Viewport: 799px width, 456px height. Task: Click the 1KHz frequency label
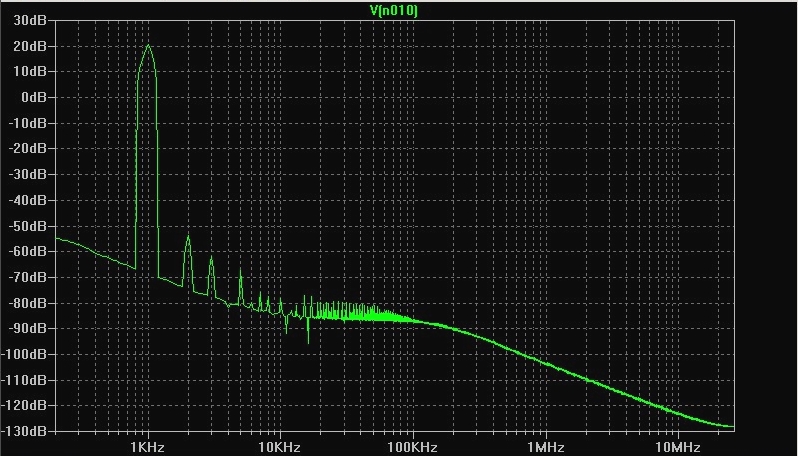(x=147, y=448)
